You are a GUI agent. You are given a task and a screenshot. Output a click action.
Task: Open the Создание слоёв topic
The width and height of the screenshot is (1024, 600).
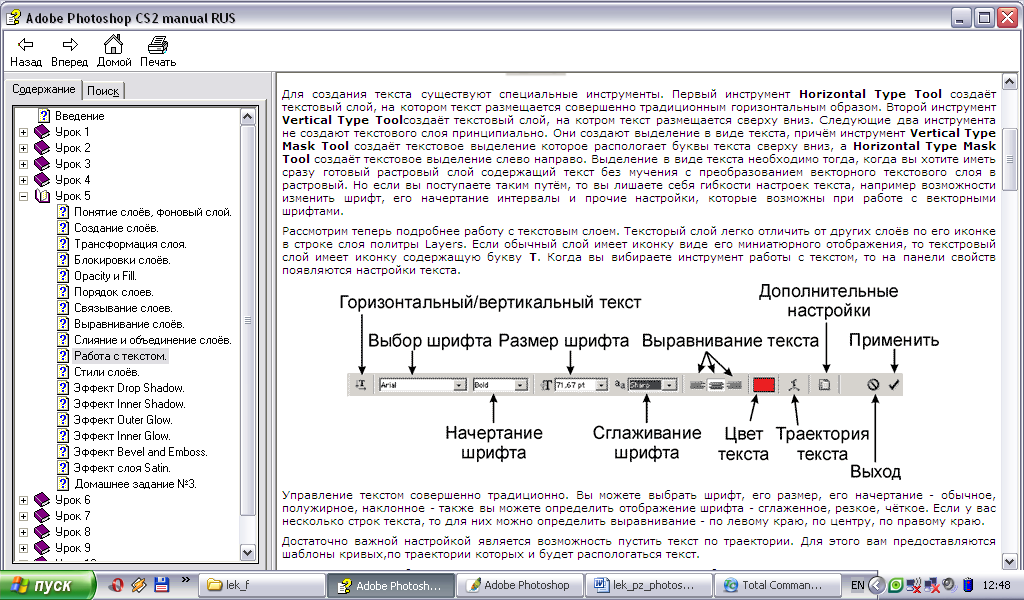[116, 228]
